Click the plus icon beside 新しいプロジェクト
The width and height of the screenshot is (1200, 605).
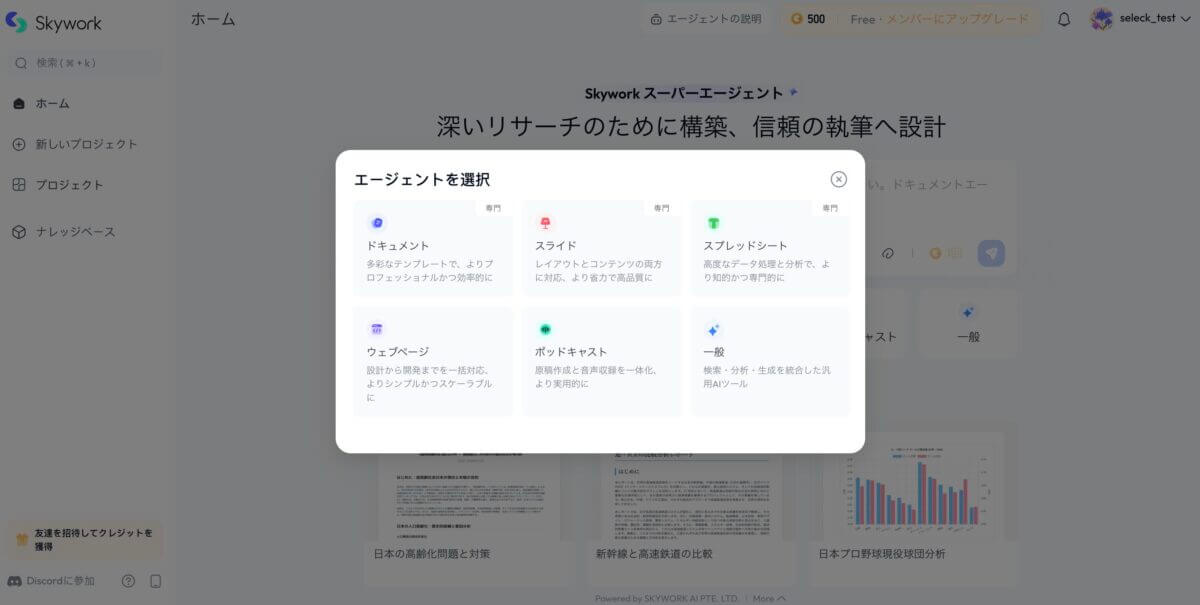[19, 144]
